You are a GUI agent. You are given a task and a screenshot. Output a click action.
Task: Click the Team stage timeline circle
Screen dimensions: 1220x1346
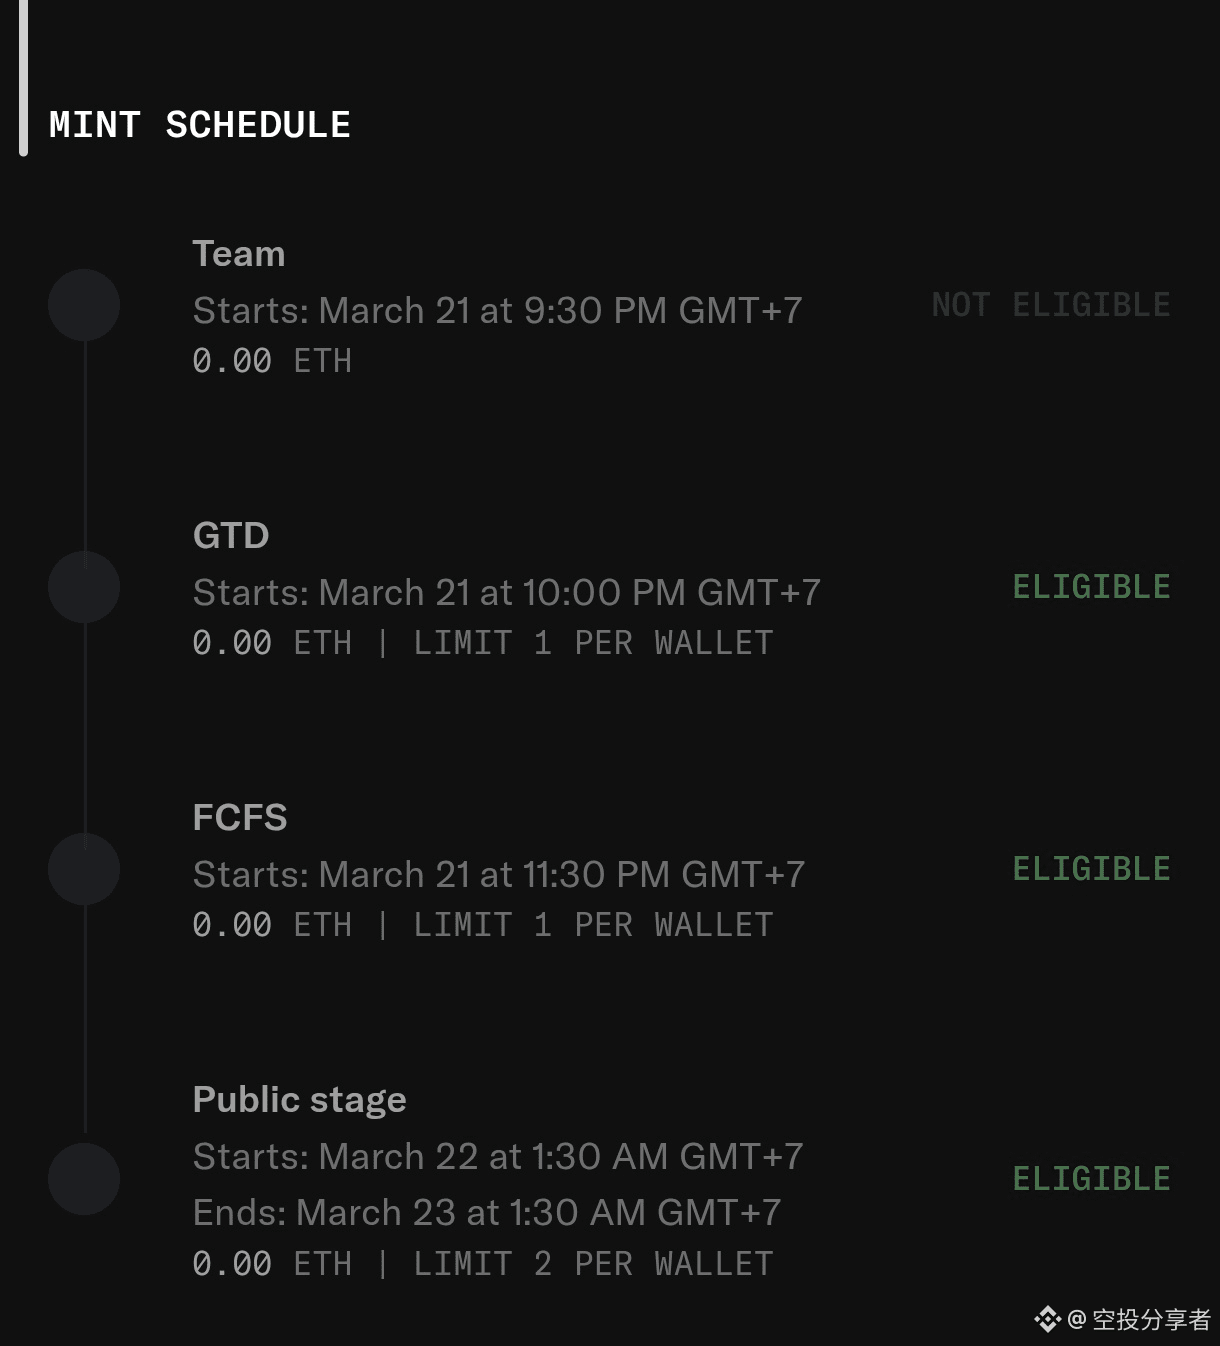coord(84,305)
